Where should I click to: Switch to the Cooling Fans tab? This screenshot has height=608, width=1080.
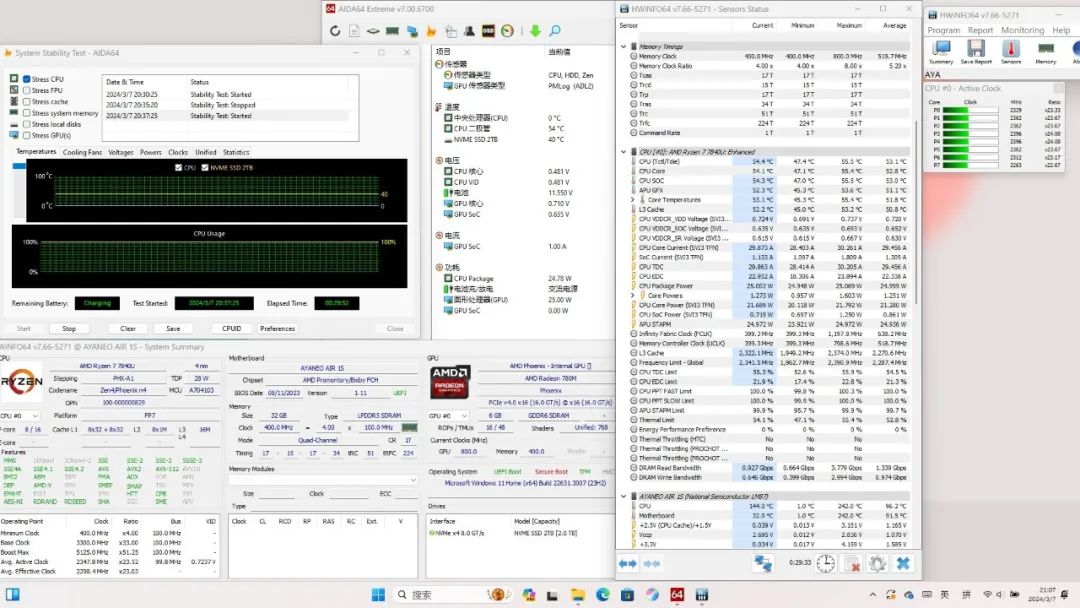[82, 152]
